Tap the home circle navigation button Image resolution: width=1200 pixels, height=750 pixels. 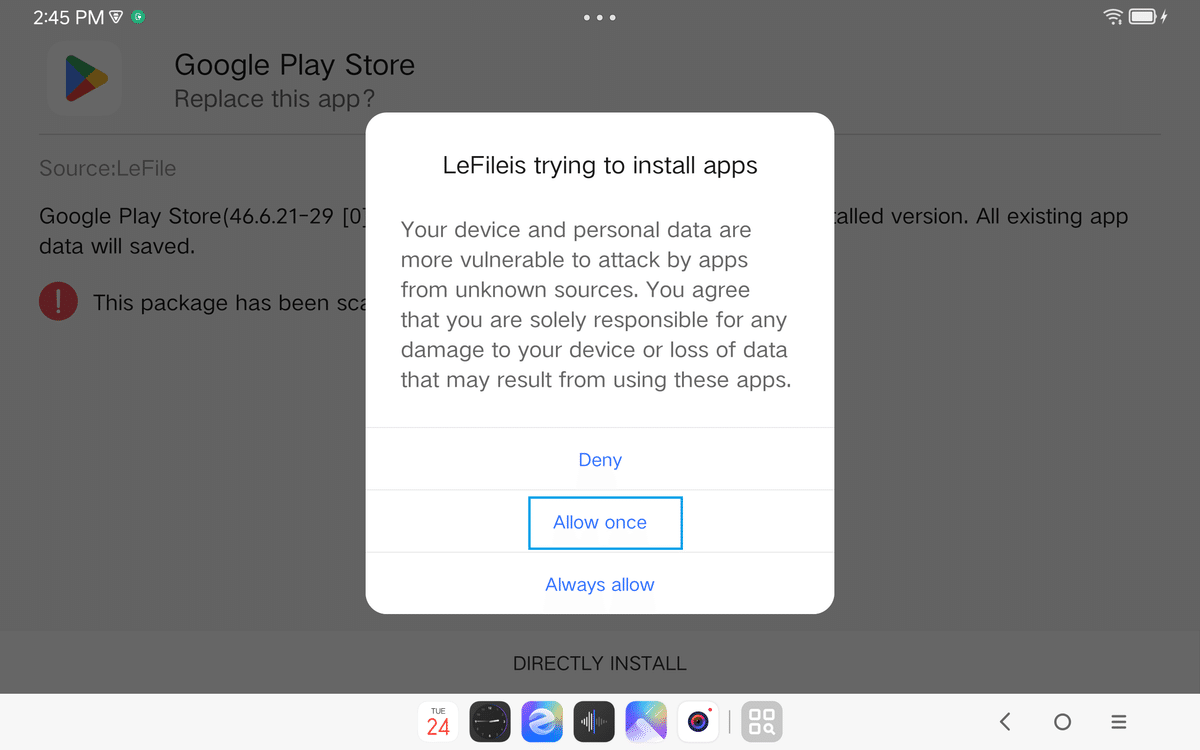[1062, 721]
